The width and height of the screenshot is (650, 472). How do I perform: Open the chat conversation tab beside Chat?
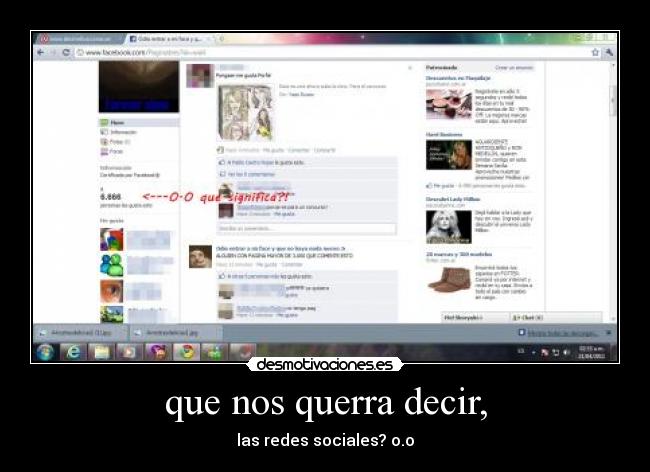click(x=475, y=317)
